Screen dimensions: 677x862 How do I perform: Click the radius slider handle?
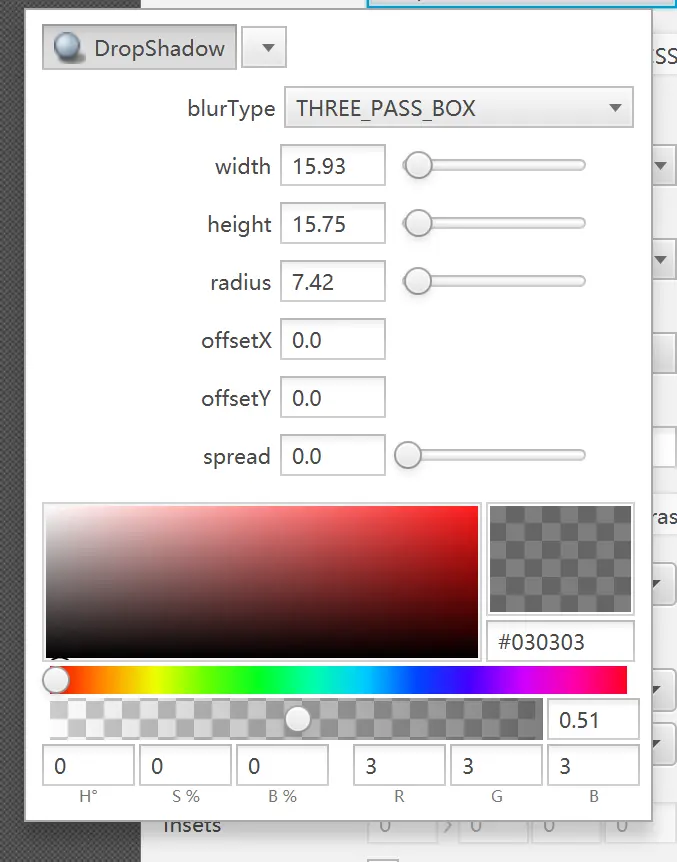[x=417, y=282]
